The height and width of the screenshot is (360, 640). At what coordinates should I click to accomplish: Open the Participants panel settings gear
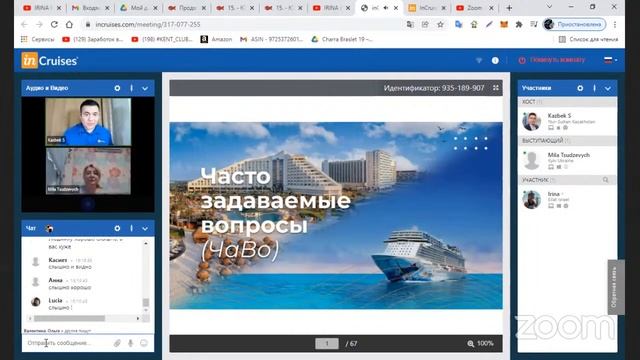(580, 88)
